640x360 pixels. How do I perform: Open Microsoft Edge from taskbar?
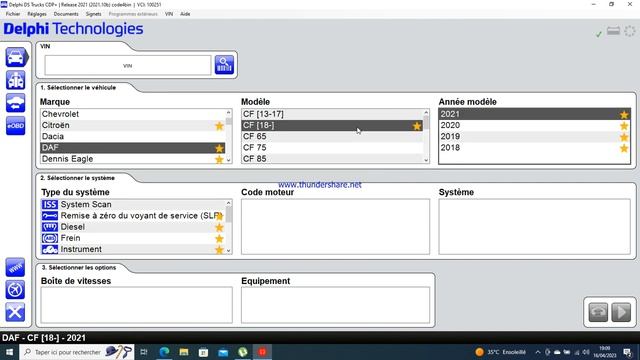click(x=164, y=352)
